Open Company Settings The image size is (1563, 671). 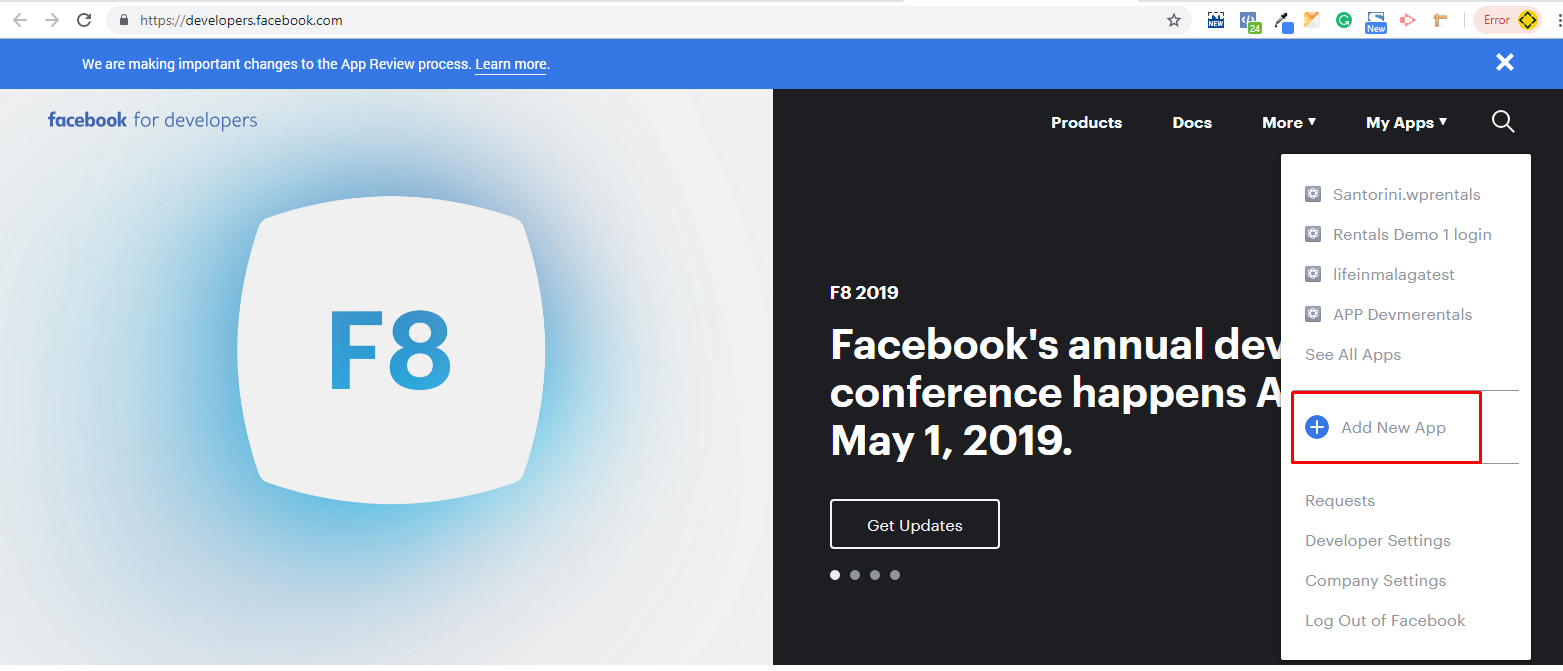point(1375,580)
